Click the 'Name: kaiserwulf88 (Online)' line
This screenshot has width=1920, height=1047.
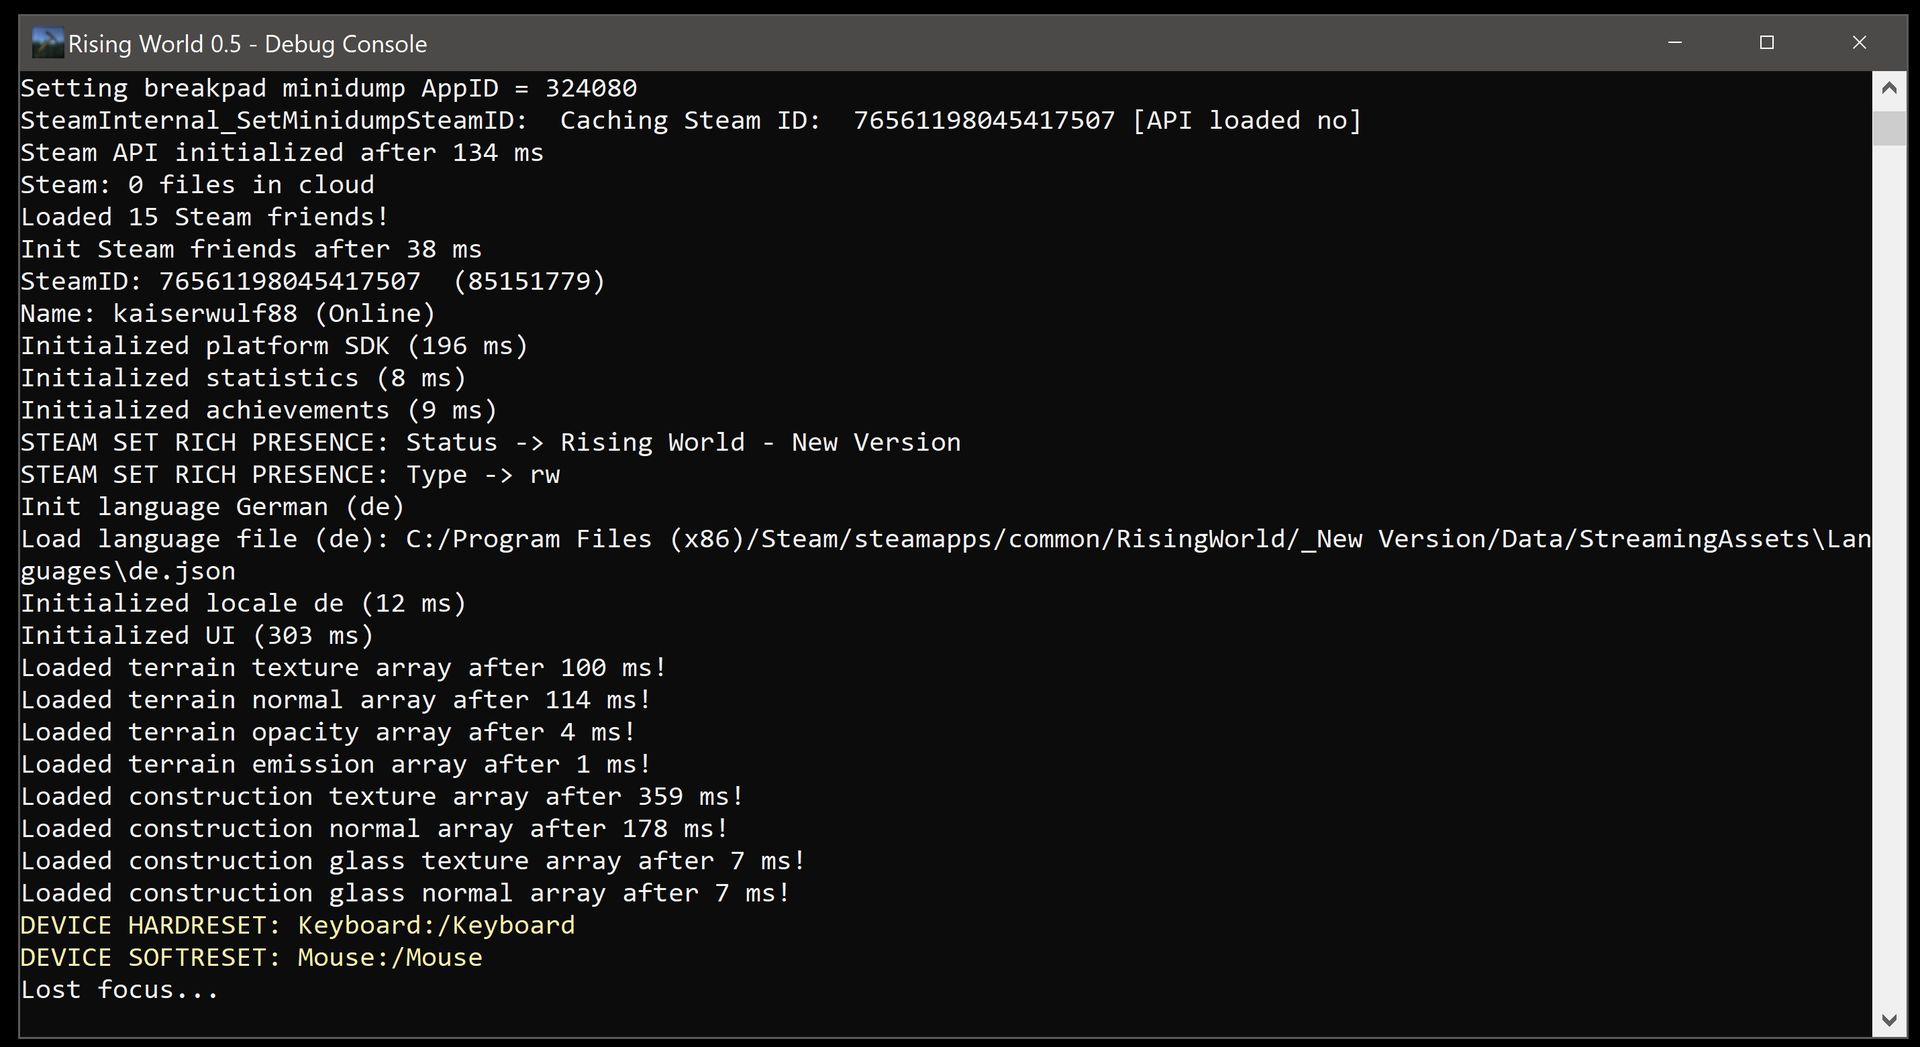tap(228, 313)
